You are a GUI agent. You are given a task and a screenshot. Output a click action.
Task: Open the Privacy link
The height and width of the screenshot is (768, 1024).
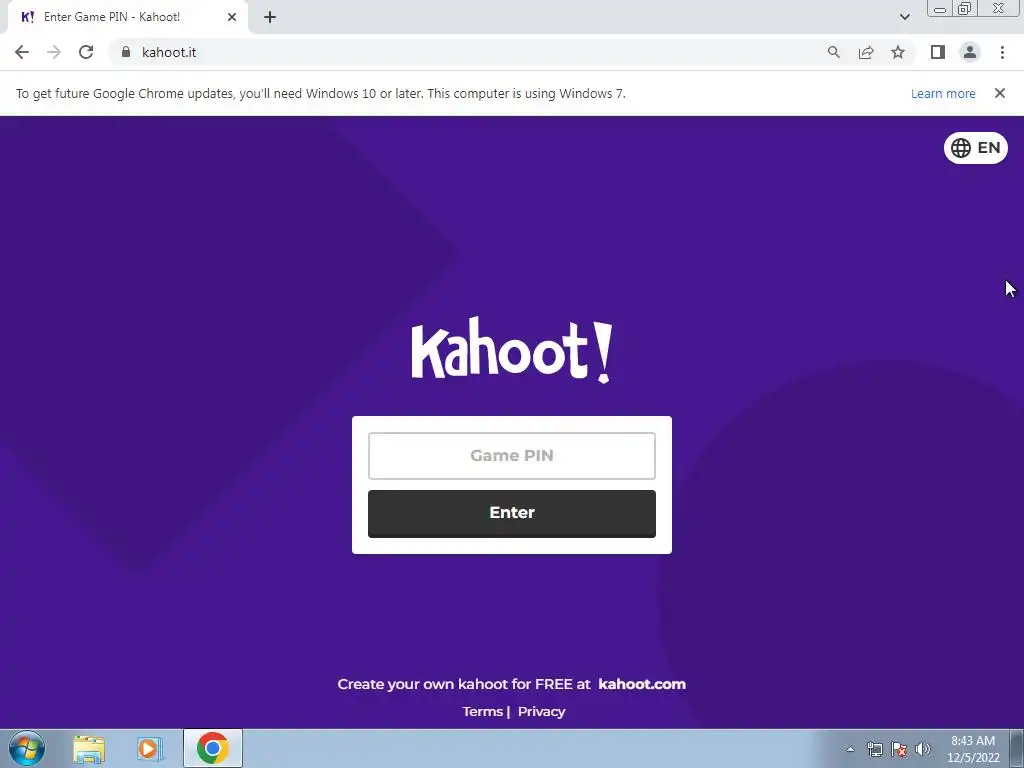pyautogui.click(x=541, y=711)
